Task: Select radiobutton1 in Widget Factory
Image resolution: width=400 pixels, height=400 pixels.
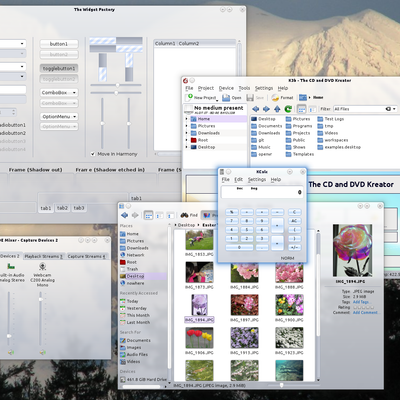Action: tap(13, 125)
